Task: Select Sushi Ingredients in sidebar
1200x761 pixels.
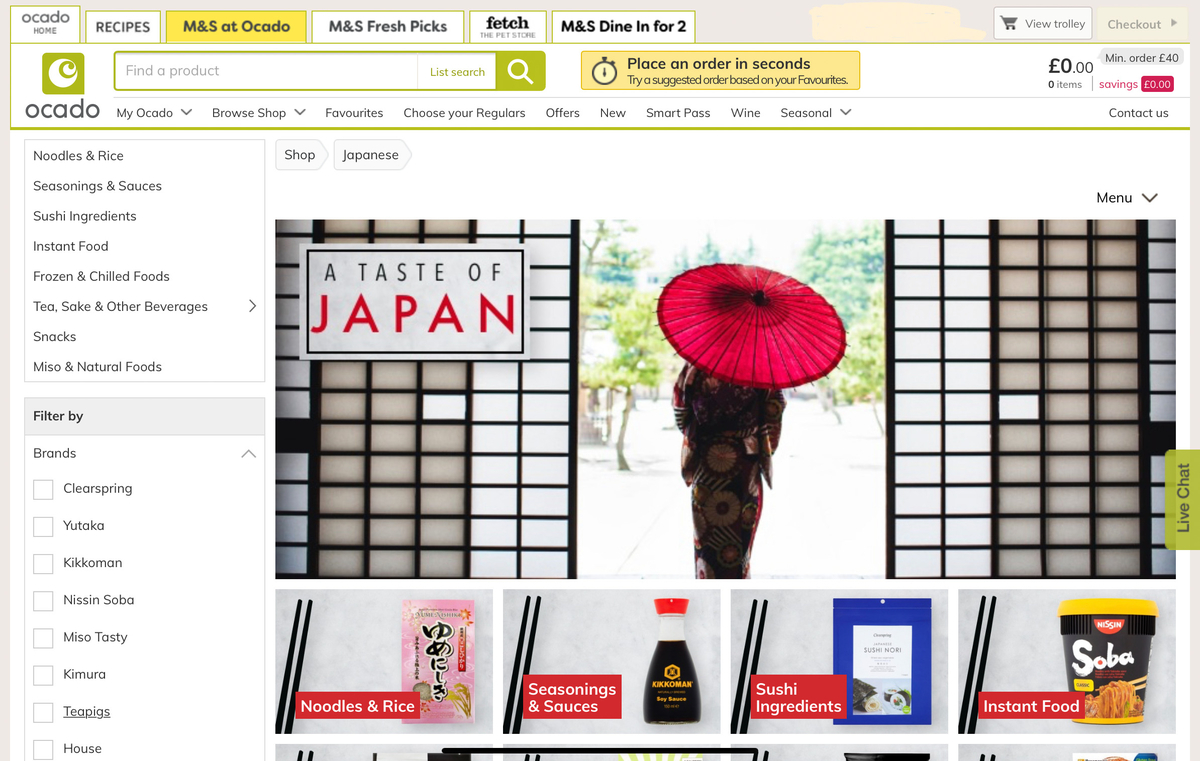Action: (x=85, y=216)
